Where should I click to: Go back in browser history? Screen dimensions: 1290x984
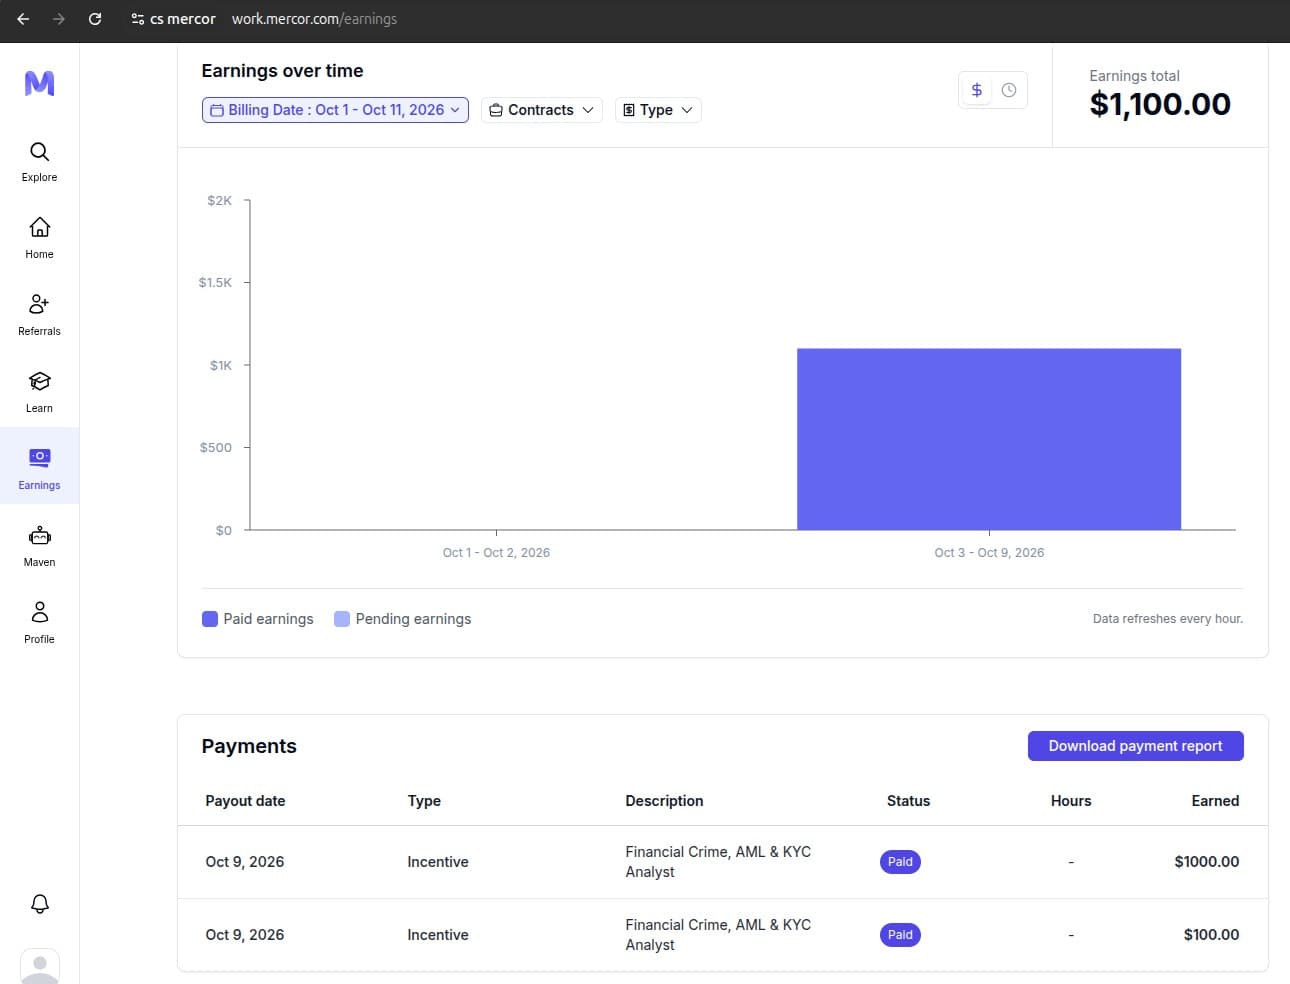click(23, 19)
